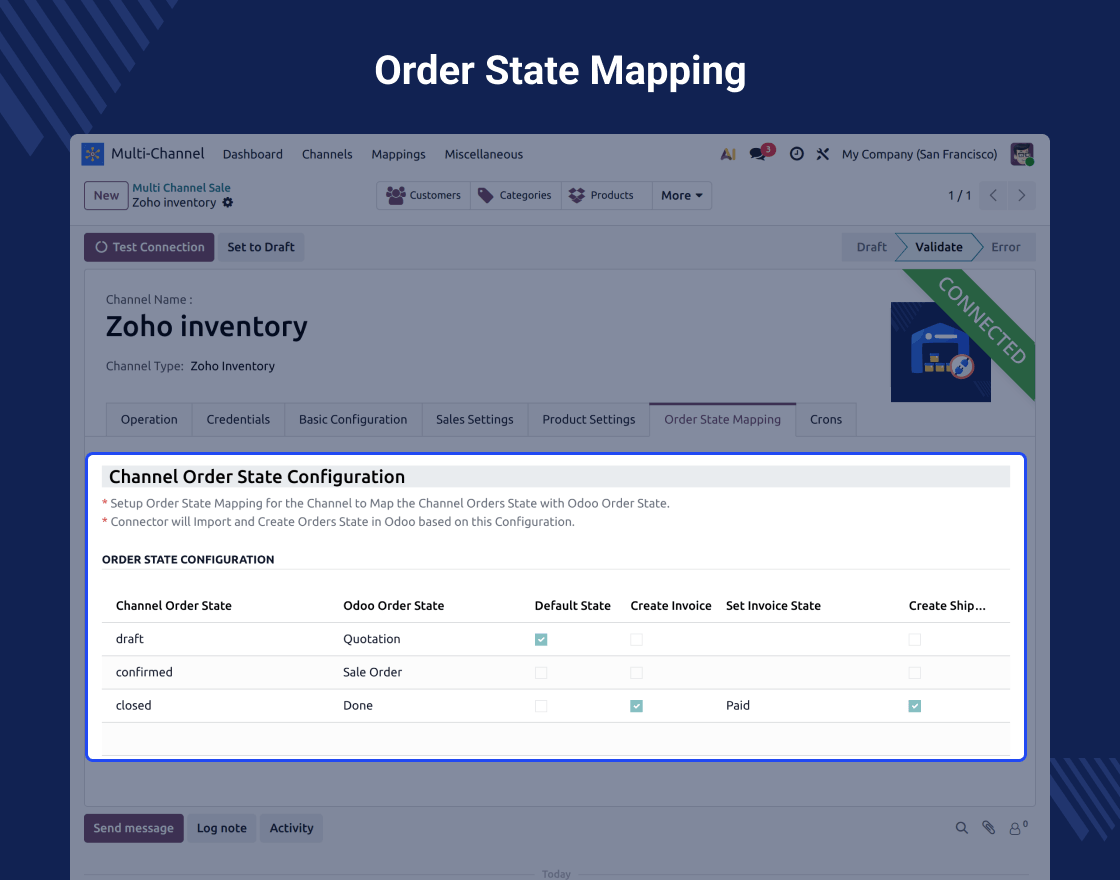Sort by Set Invoice State column header
The height and width of the screenshot is (880, 1120).
click(x=773, y=606)
